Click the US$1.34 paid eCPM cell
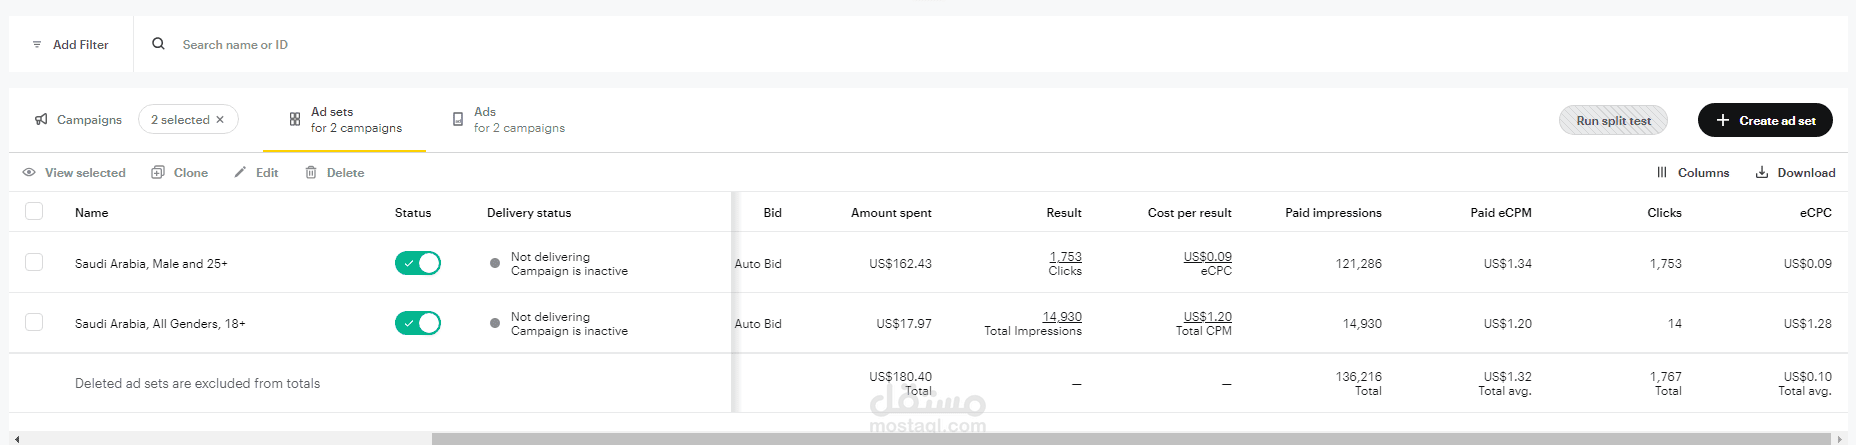1856x445 pixels. tap(1508, 264)
